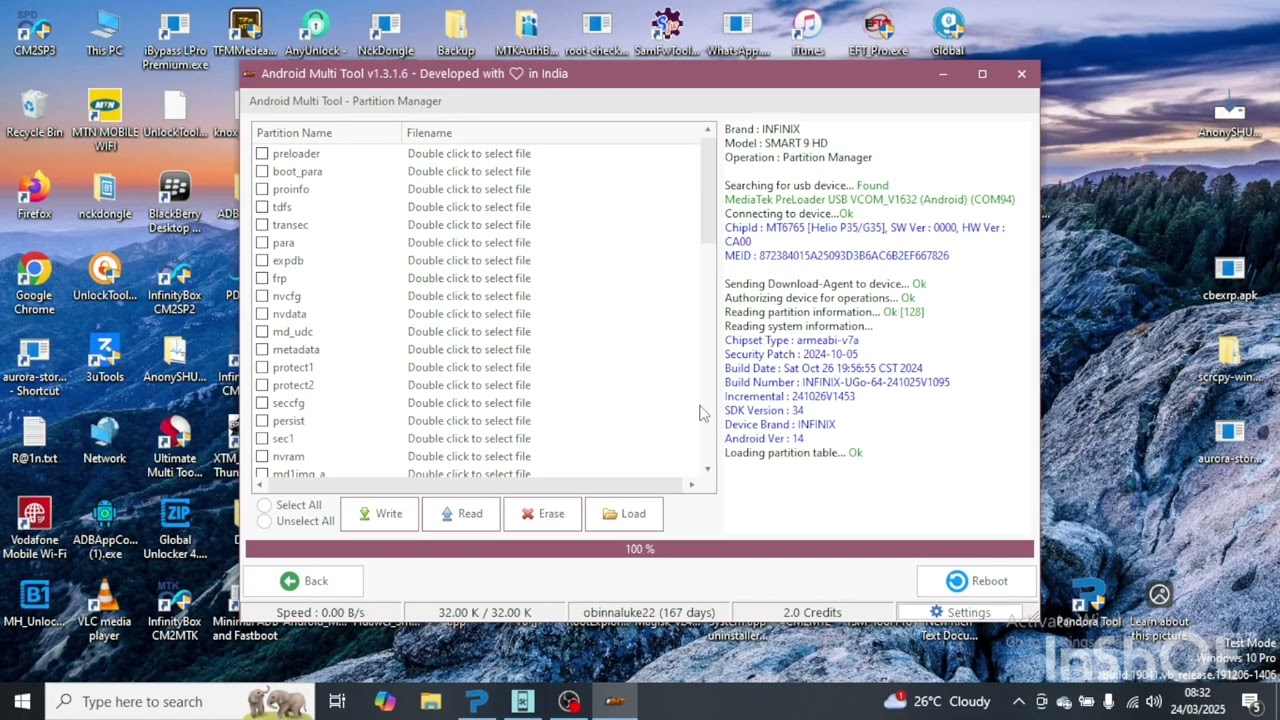Viewport: 1280px width, 720px height.
Task: Click the Erase button
Action: [x=542, y=514]
